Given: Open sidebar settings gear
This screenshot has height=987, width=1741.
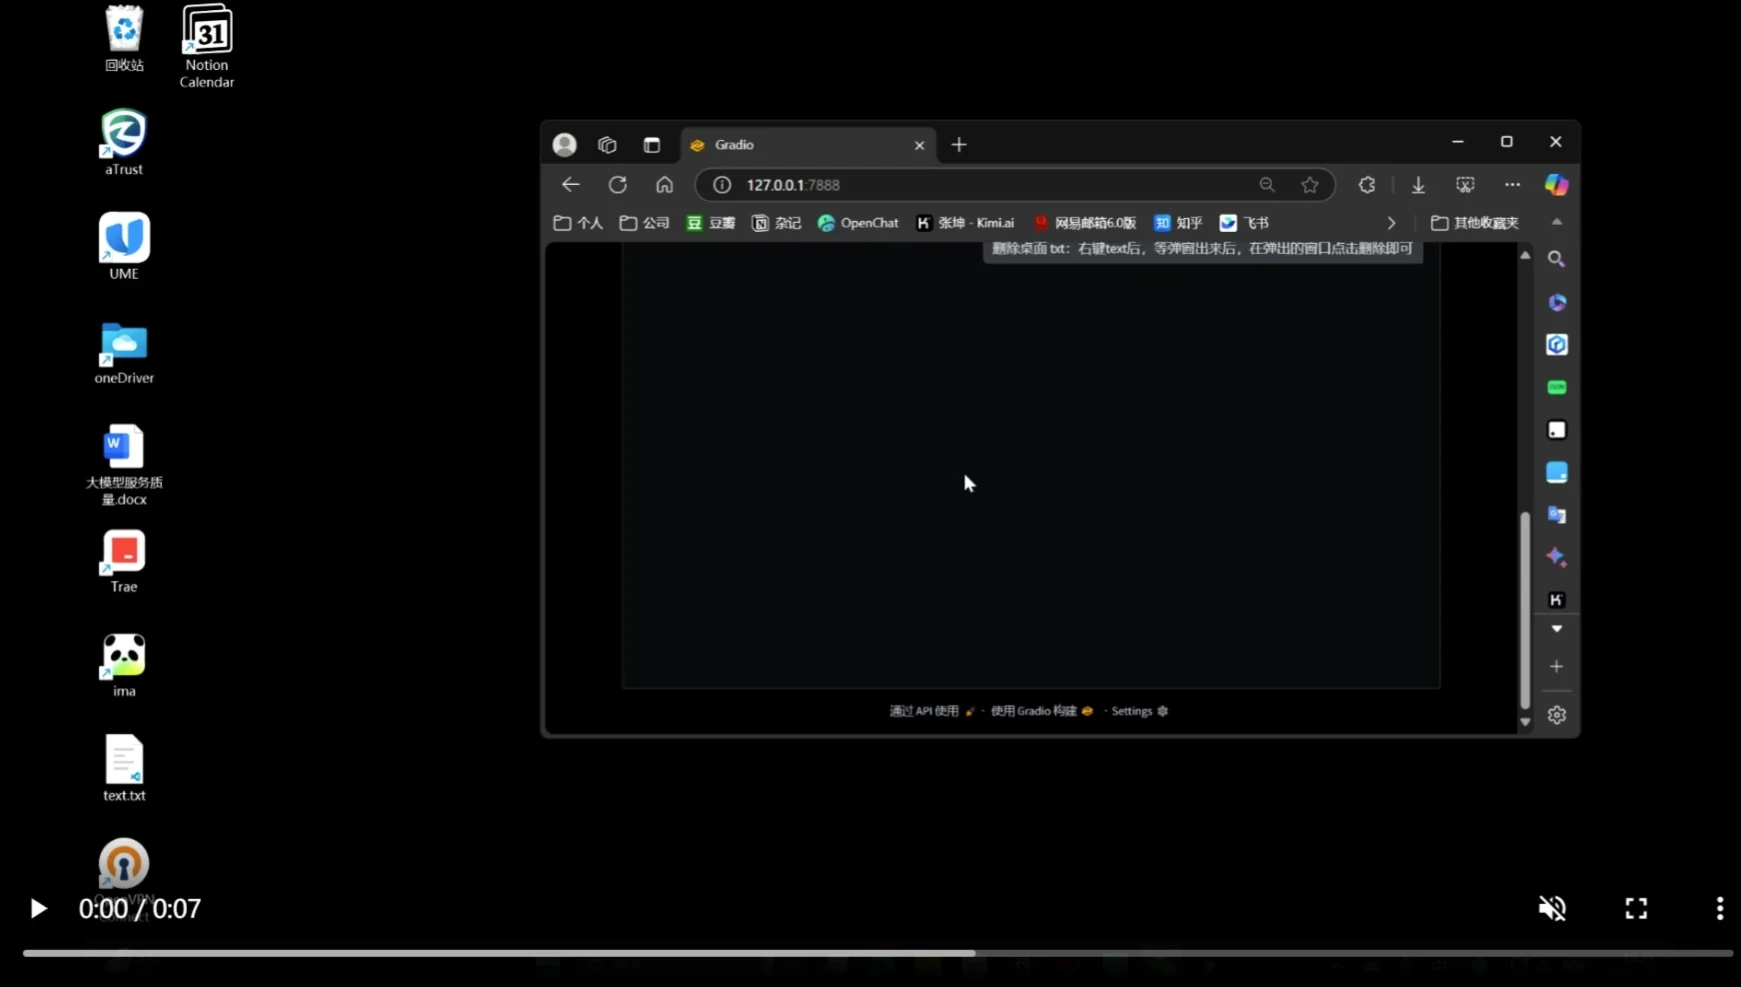Looking at the screenshot, I should 1556,715.
